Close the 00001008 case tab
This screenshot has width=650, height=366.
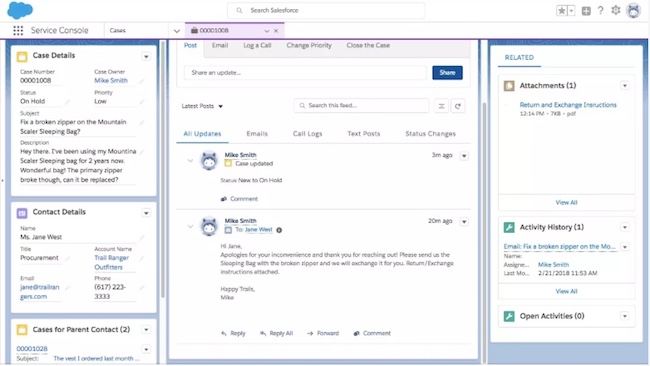[276, 31]
